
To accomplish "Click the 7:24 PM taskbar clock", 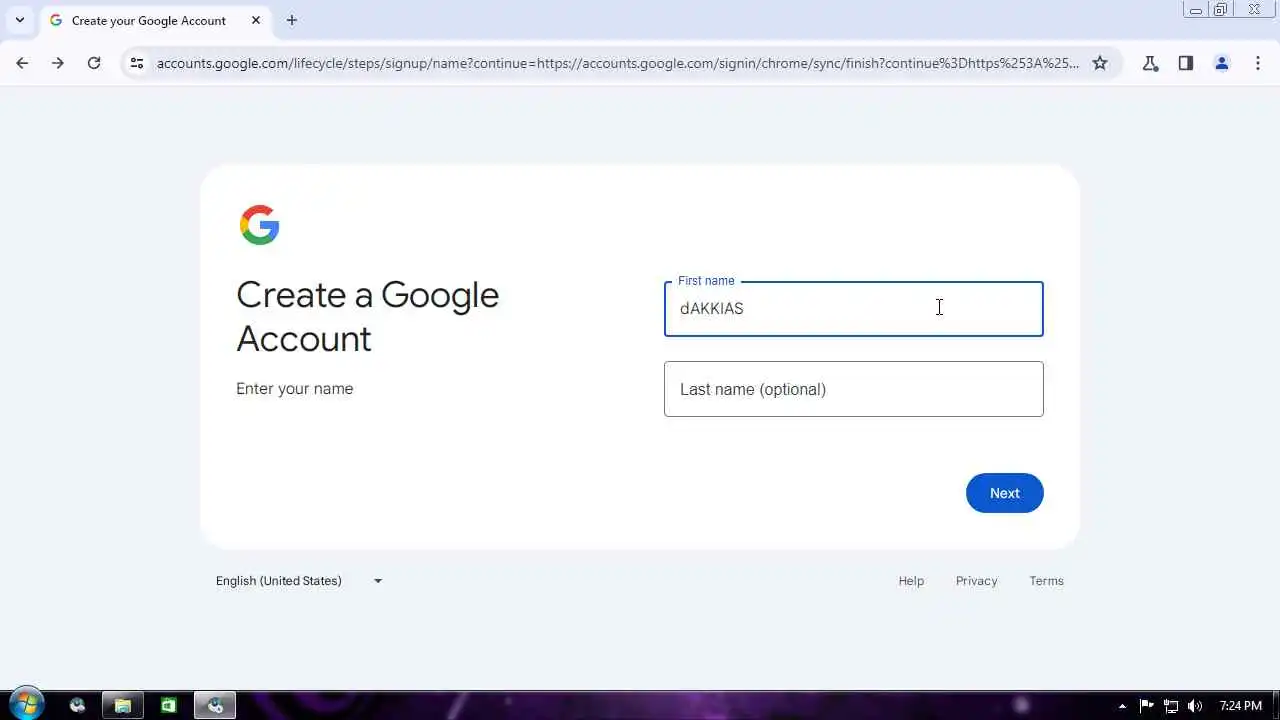I will (x=1241, y=706).
